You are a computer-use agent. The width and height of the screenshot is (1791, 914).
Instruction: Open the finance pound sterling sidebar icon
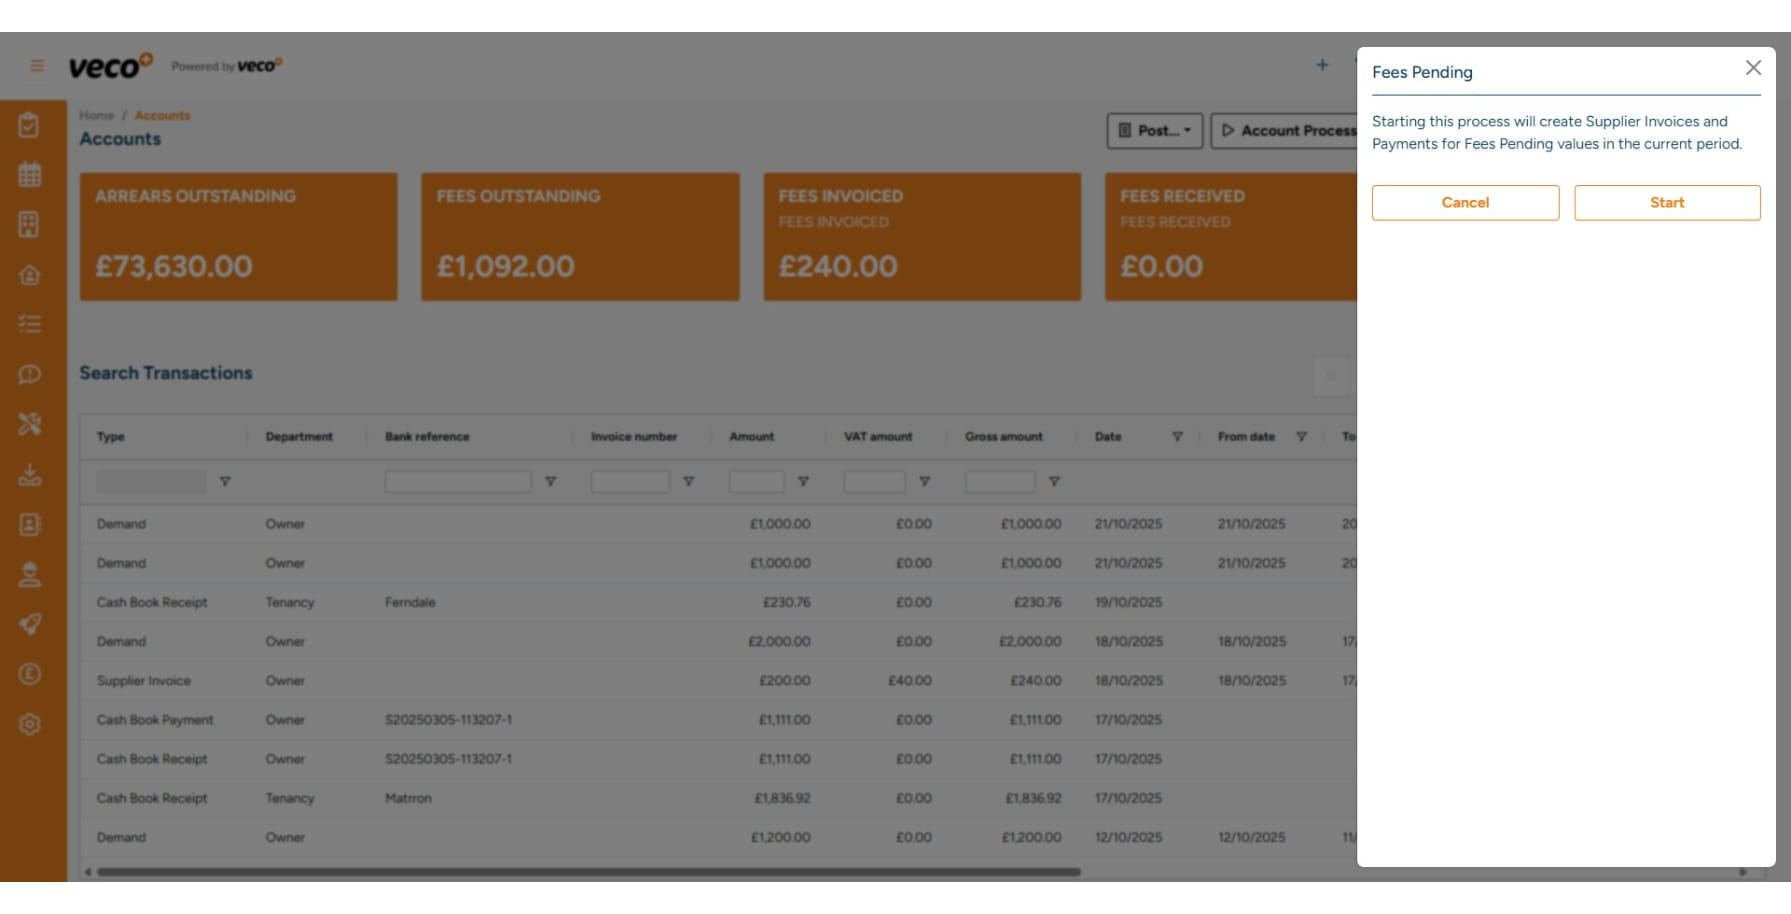click(x=30, y=673)
